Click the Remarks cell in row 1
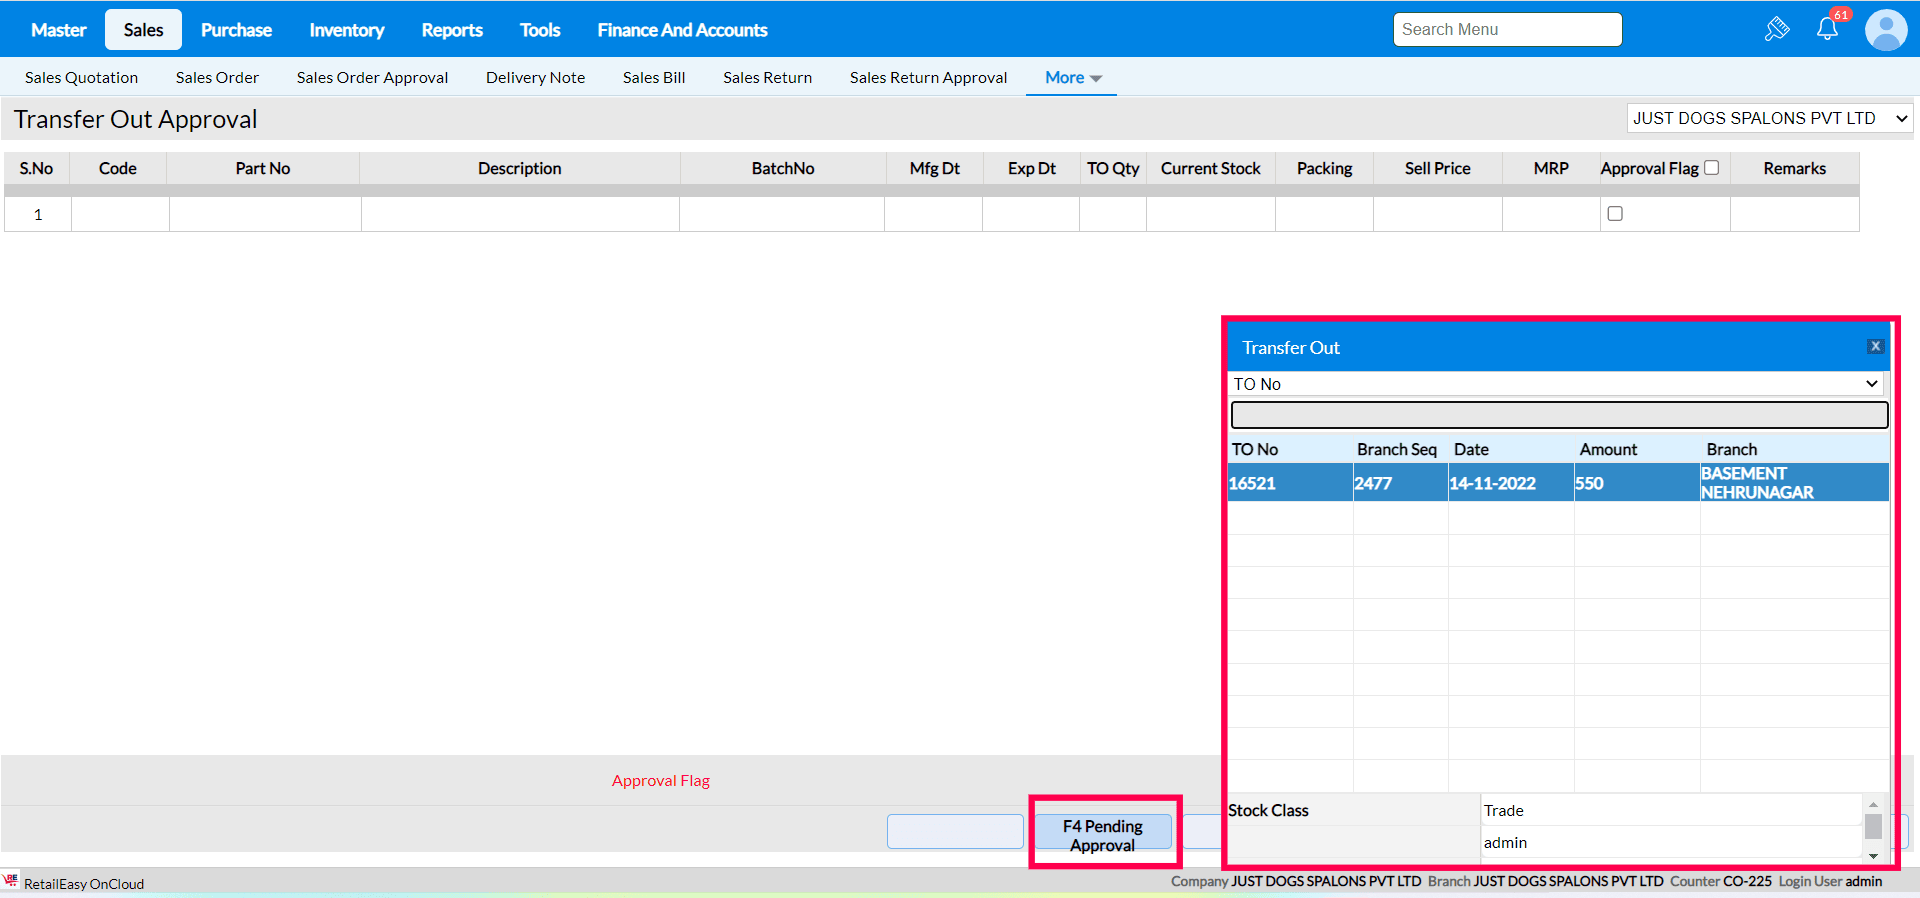 coord(1794,214)
